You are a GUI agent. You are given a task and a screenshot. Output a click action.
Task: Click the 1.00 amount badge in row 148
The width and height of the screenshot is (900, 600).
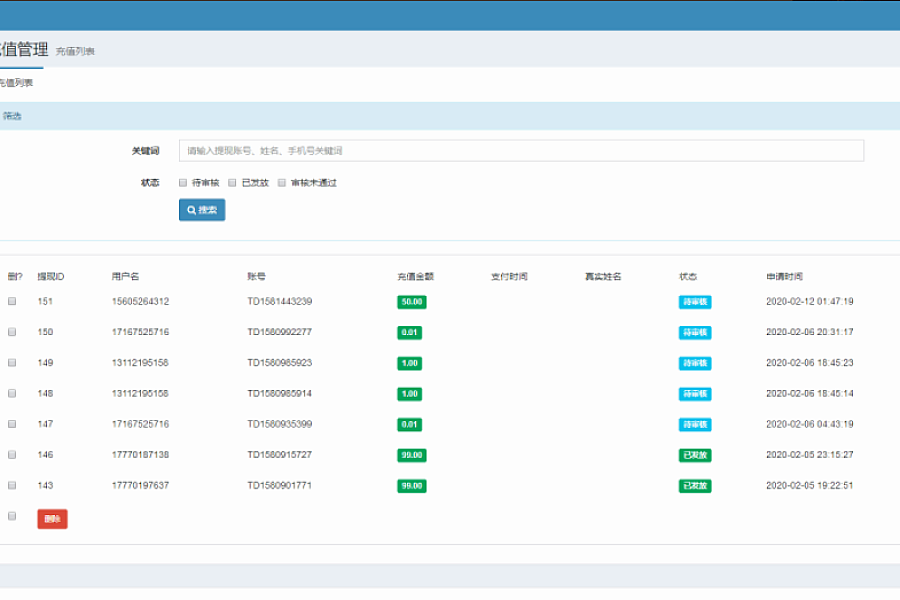pos(409,394)
